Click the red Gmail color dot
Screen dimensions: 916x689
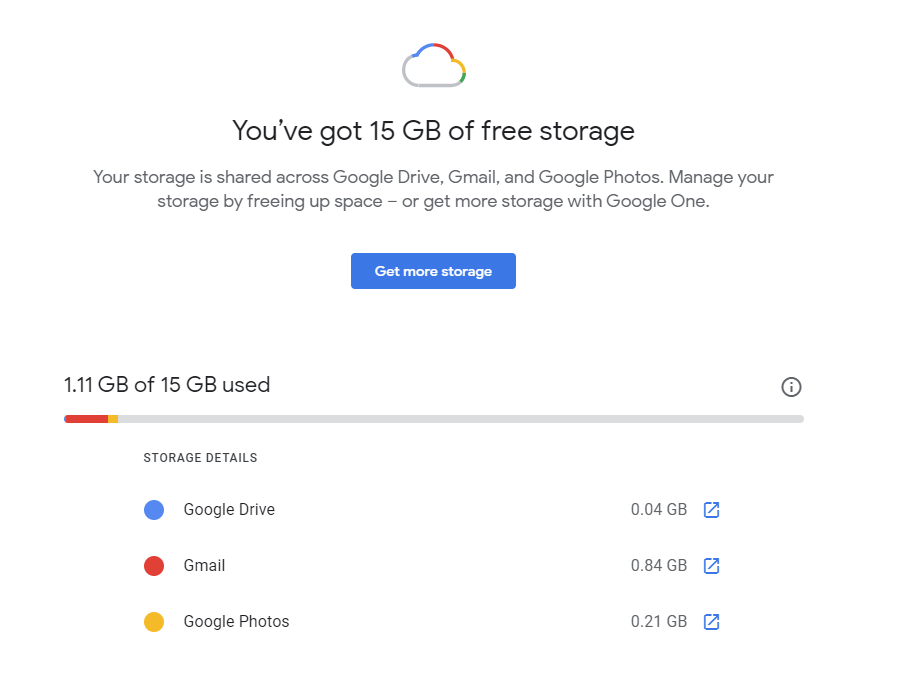point(154,566)
